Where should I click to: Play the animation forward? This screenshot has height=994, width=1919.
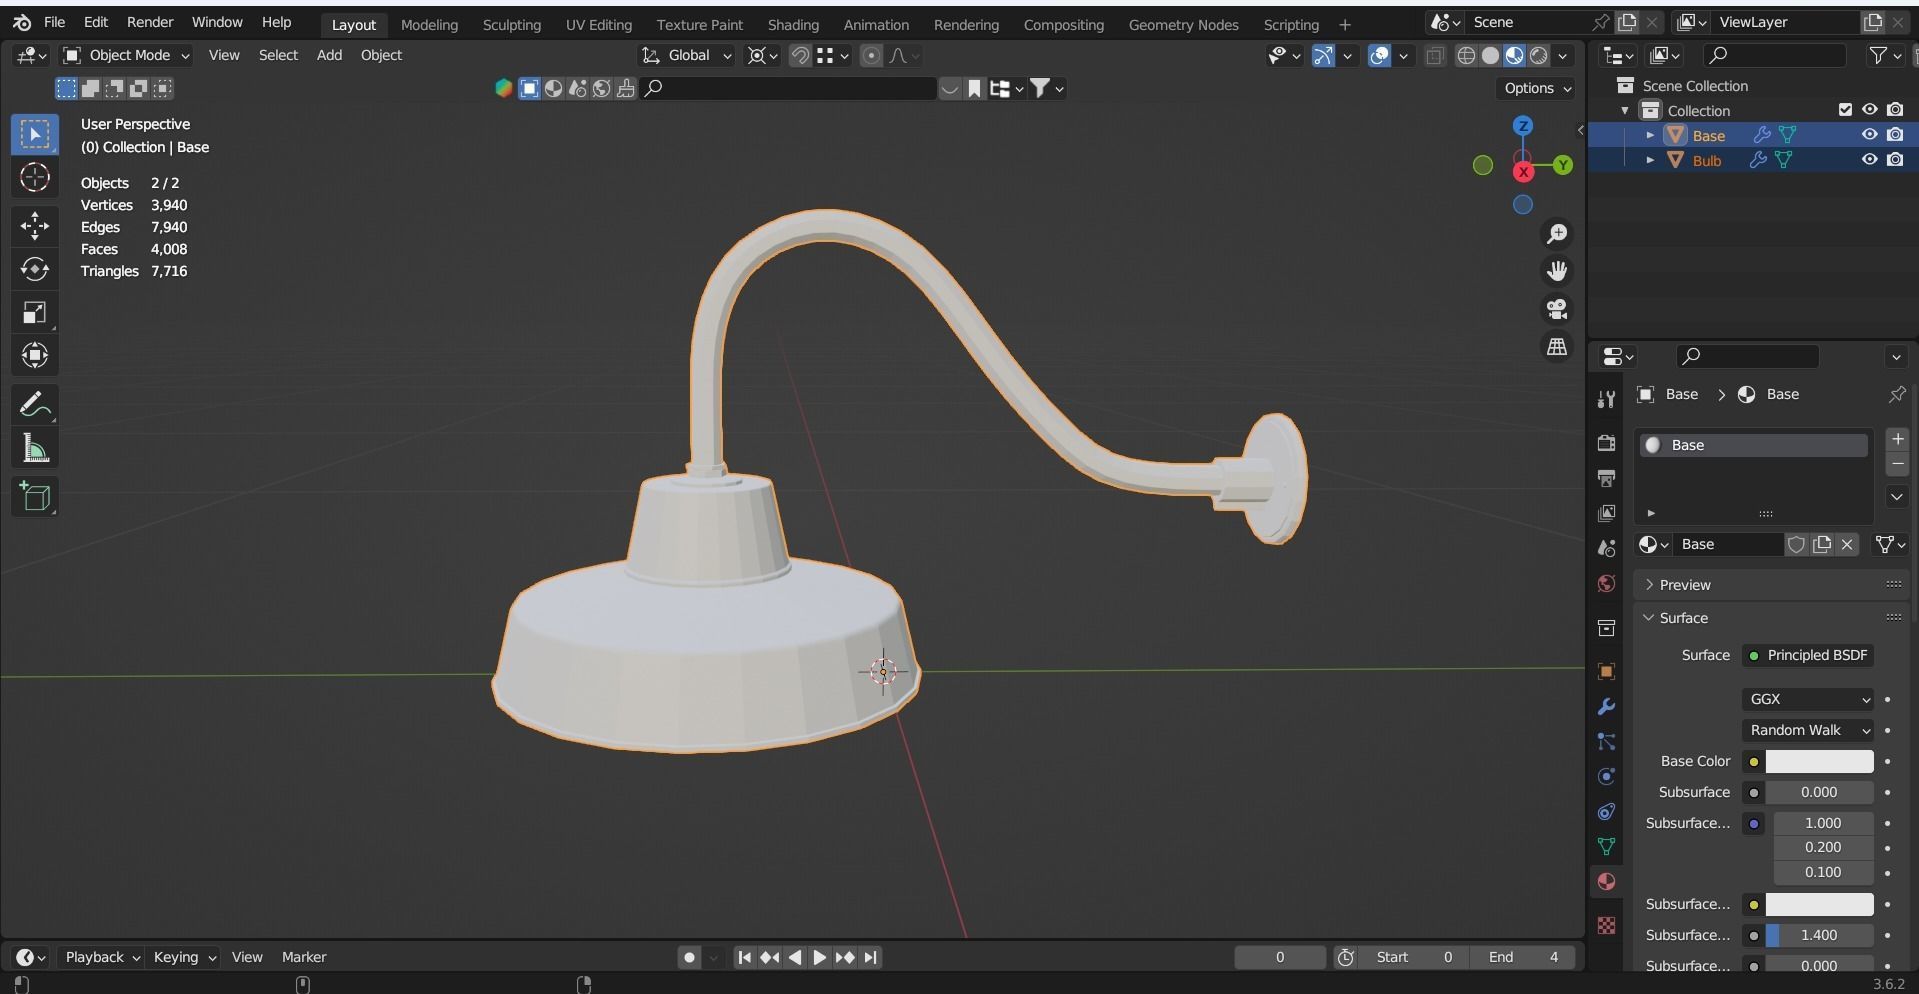click(x=819, y=958)
